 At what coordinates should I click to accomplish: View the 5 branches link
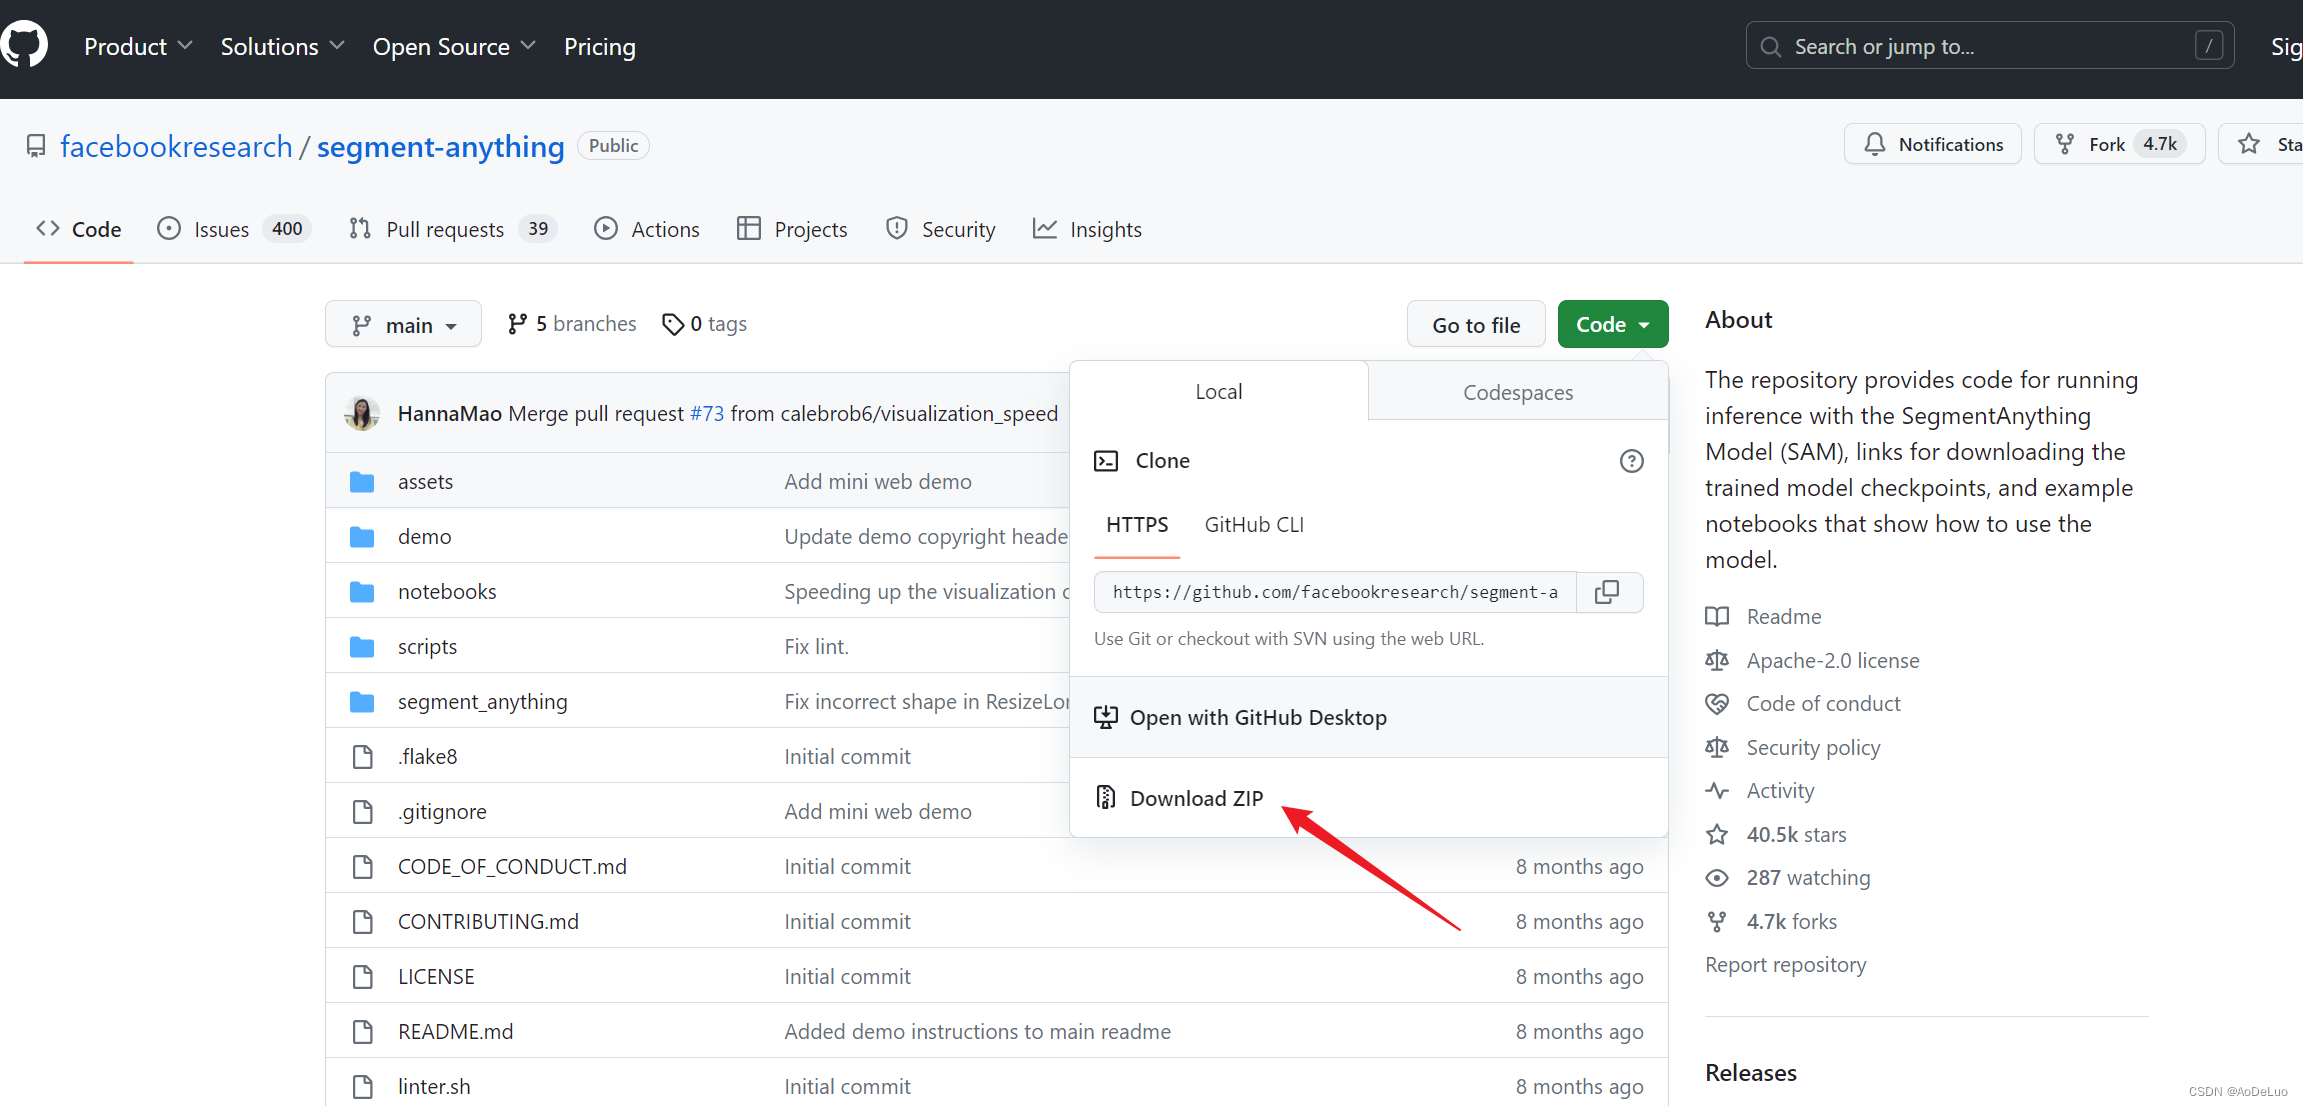572,324
